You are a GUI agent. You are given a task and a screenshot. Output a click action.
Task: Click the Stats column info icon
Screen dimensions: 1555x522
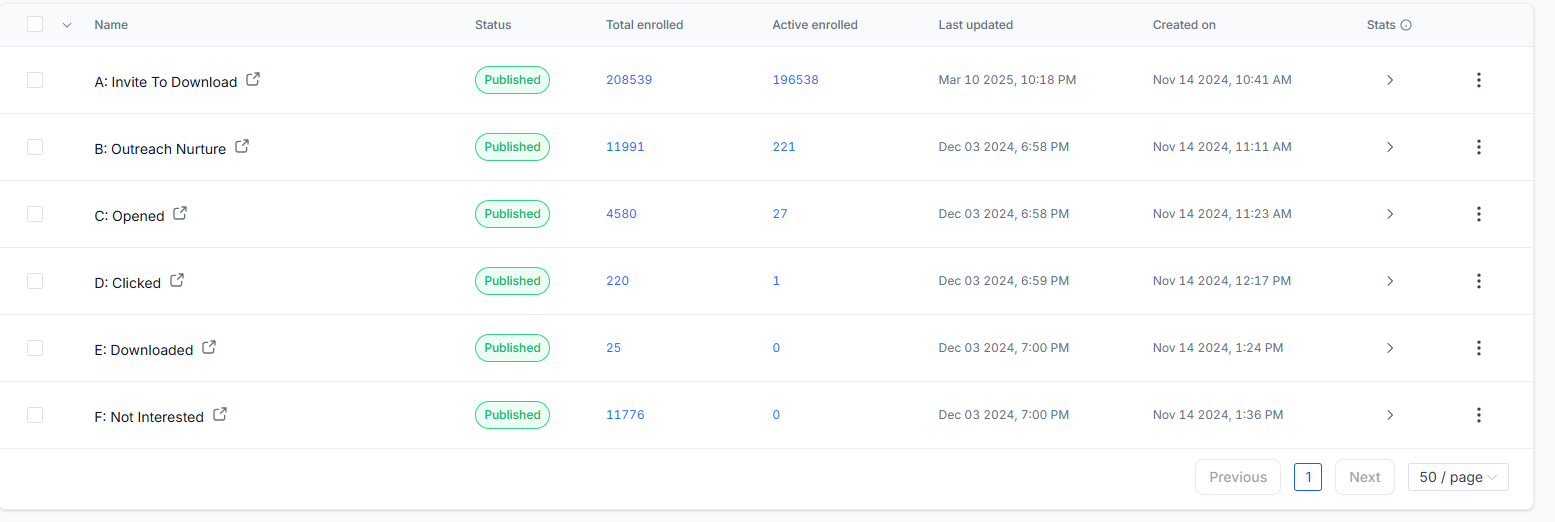[x=1406, y=25]
